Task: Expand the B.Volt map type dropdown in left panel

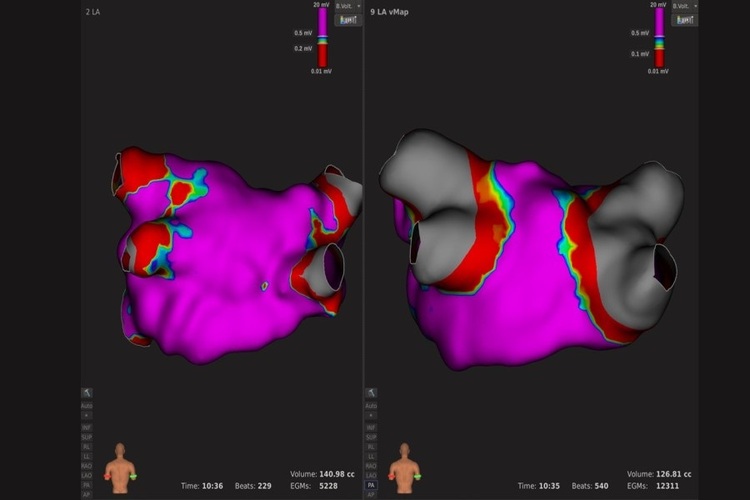Action: pos(347,6)
